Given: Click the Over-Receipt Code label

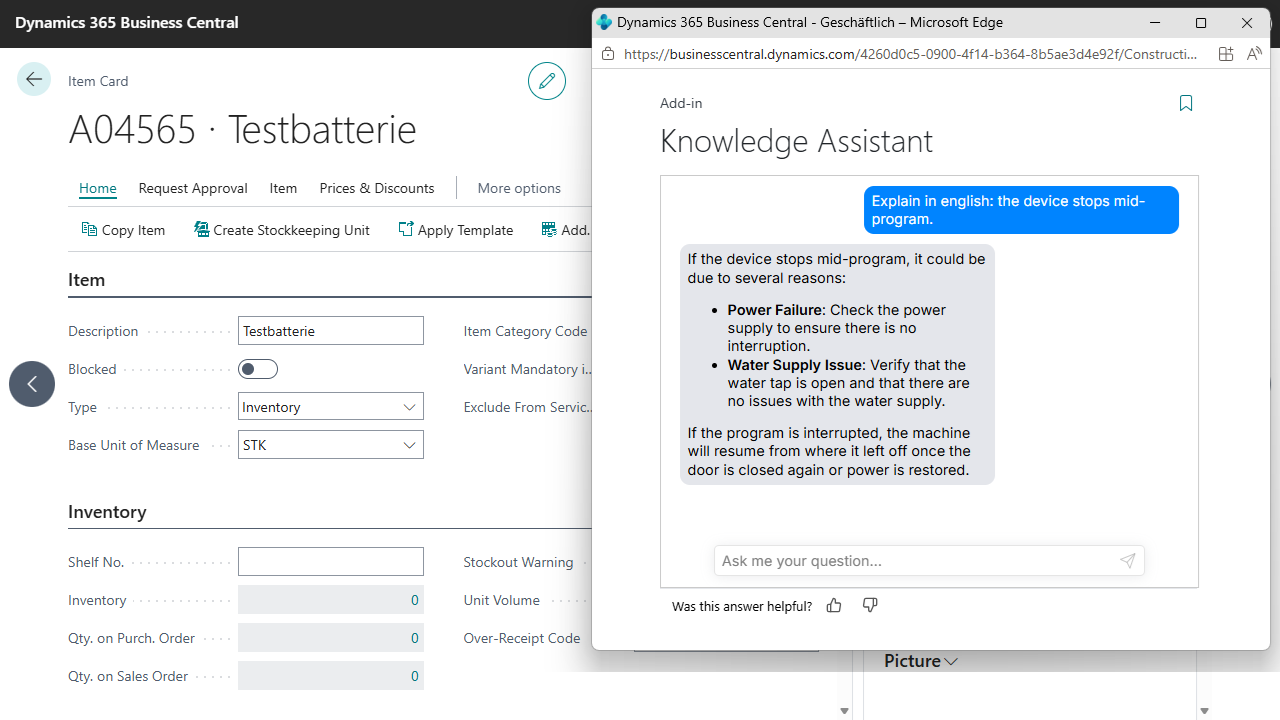Looking at the screenshot, I should [x=521, y=638].
